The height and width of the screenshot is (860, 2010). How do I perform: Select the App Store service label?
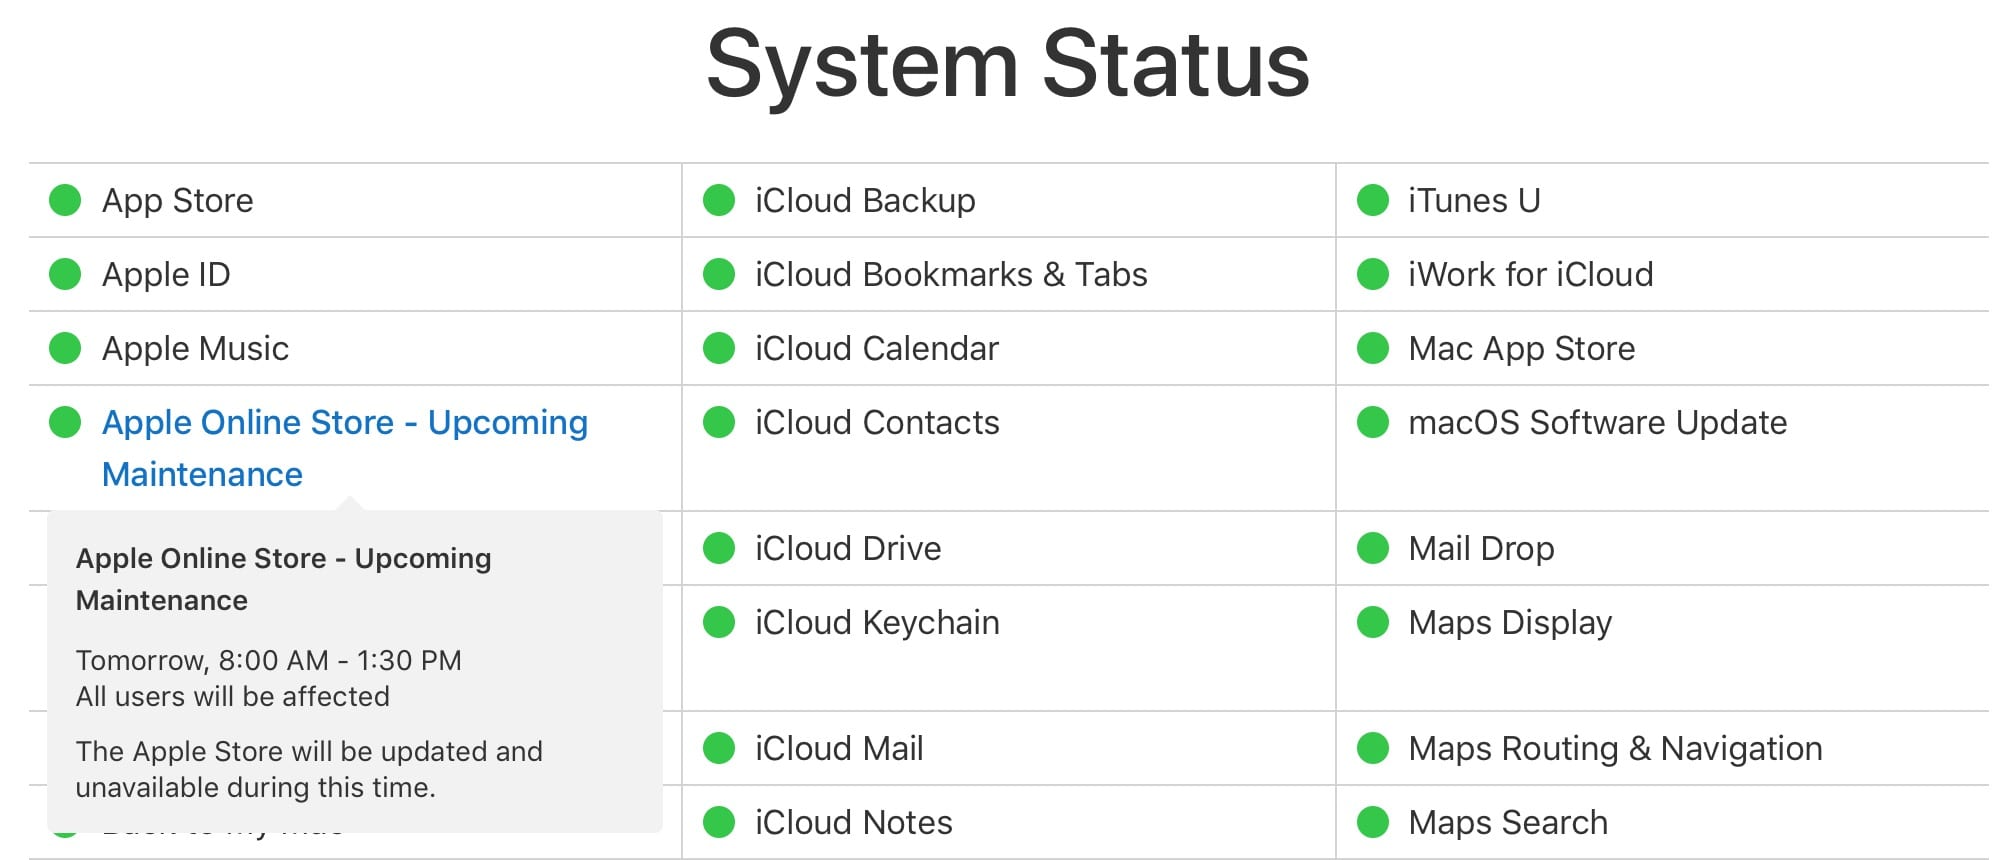pos(178,201)
